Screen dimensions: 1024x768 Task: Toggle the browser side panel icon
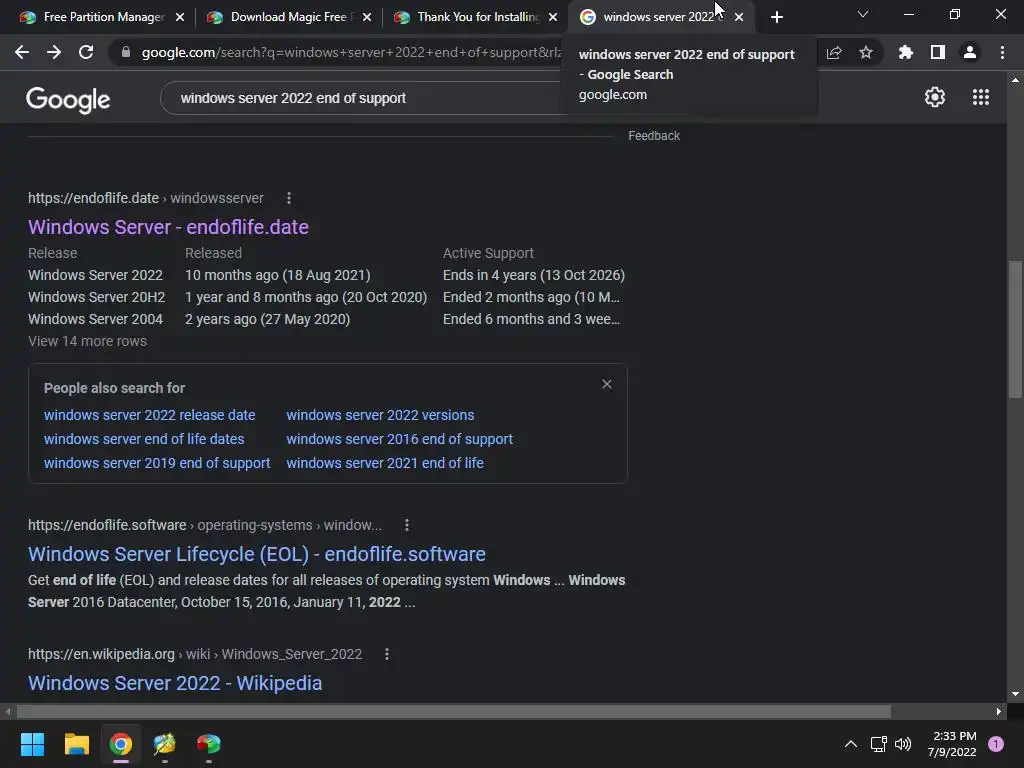coord(938,52)
